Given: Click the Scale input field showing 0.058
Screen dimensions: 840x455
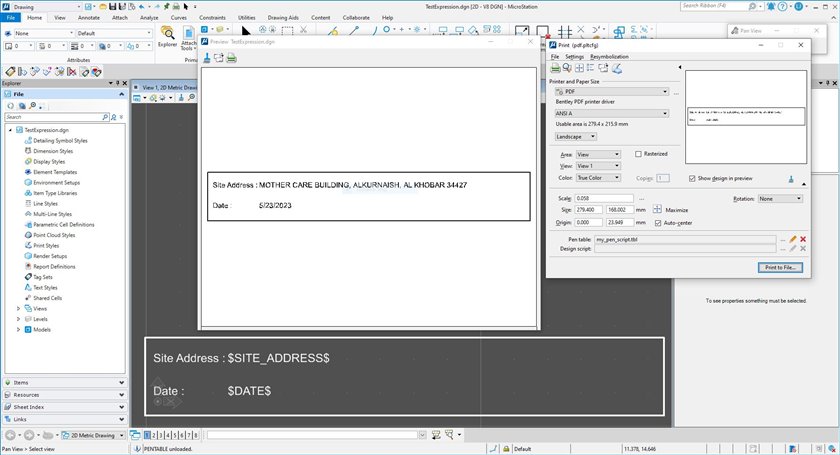Looking at the screenshot, I should pos(604,198).
